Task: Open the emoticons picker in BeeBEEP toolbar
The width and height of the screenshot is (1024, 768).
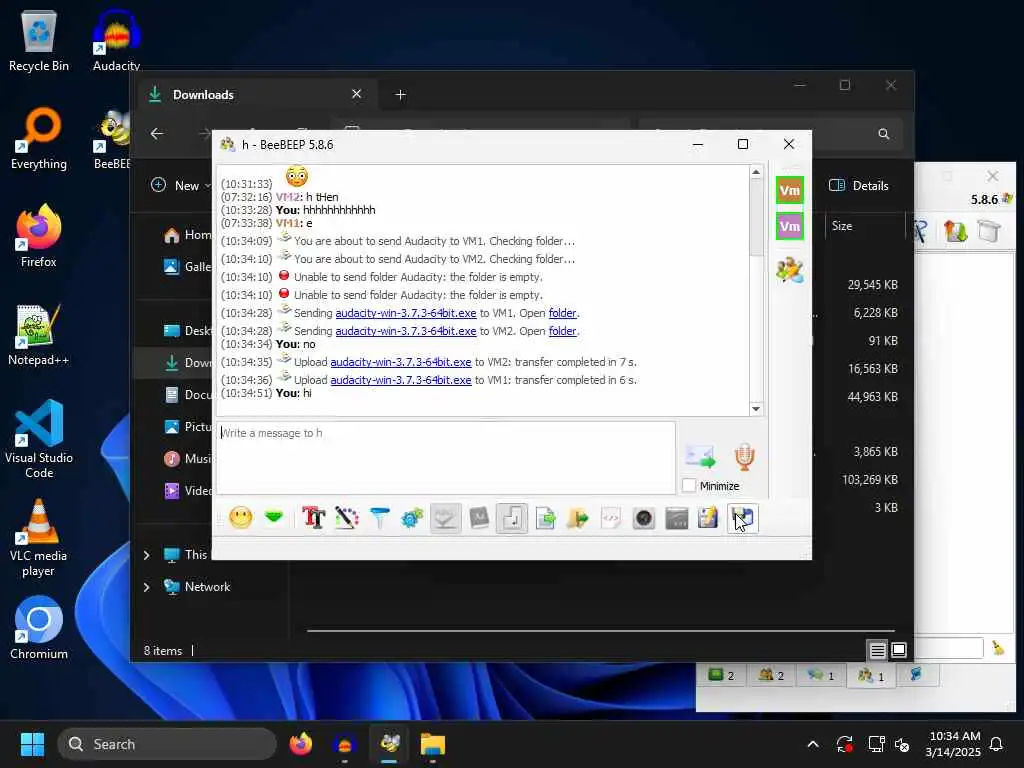Action: pyautogui.click(x=240, y=519)
